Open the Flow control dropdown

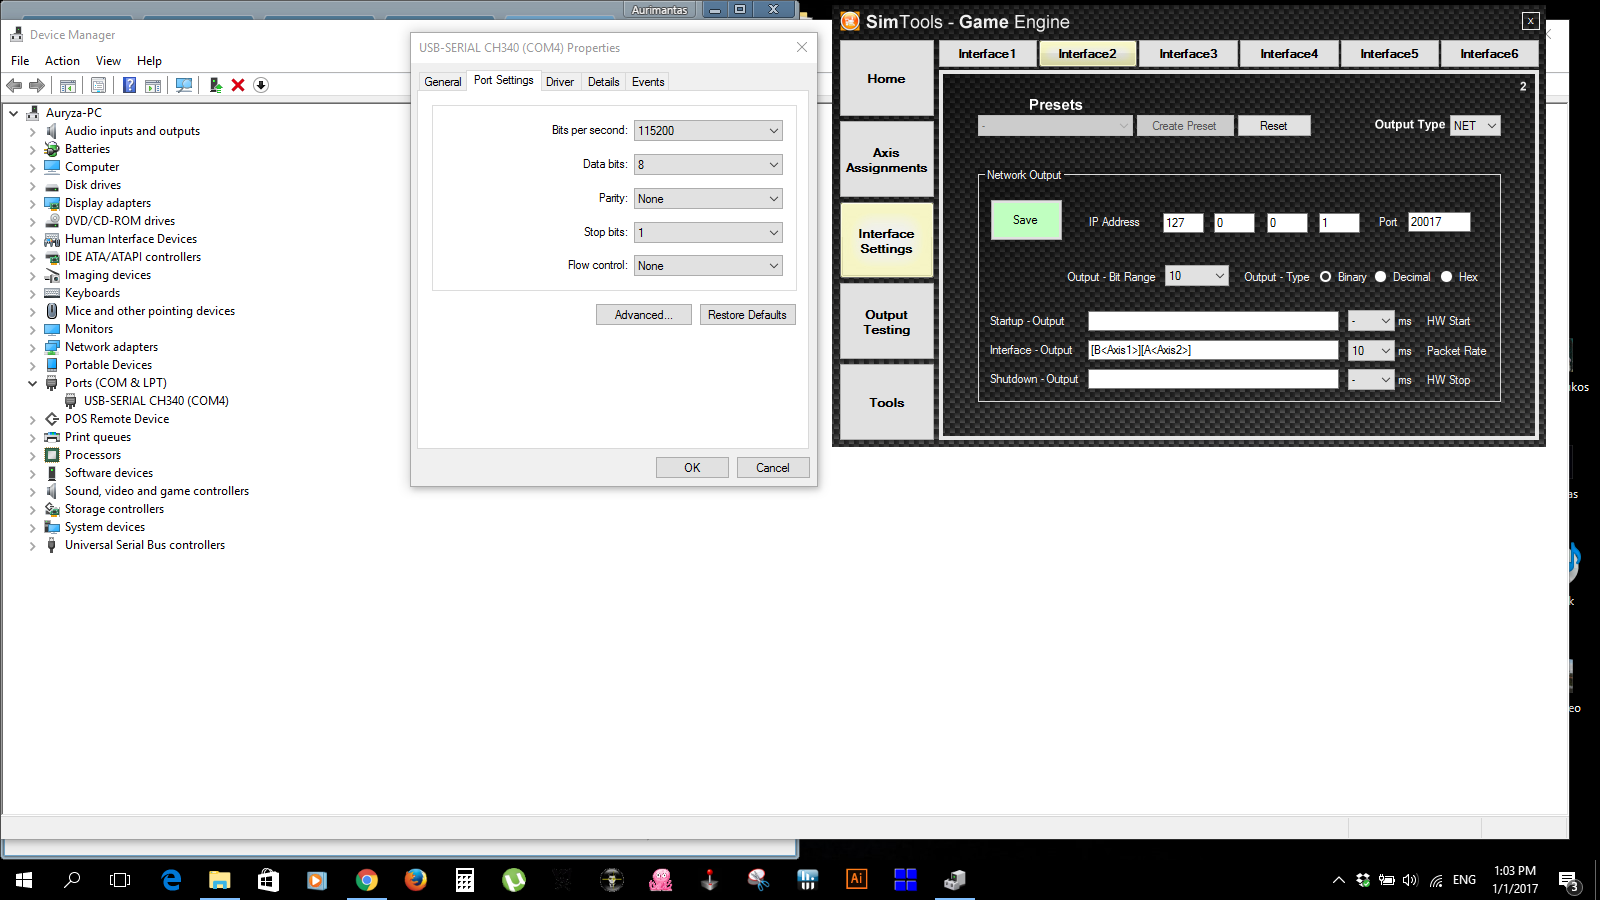click(x=708, y=266)
